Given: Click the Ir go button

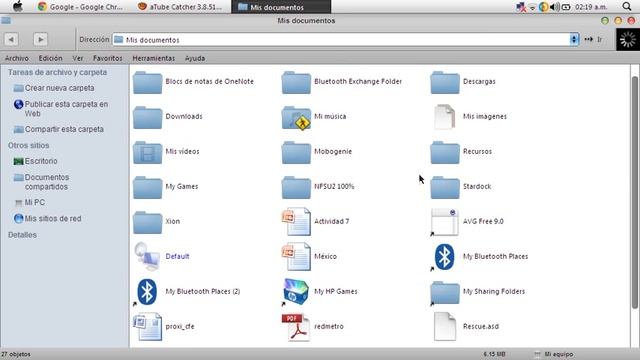Looking at the screenshot, I should [594, 40].
